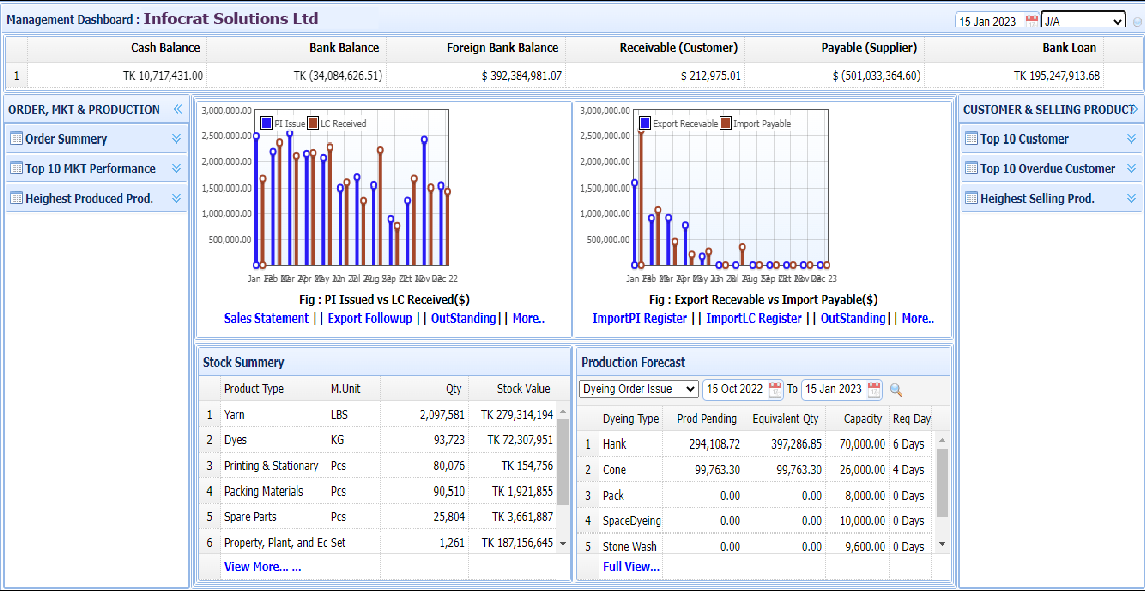The height and width of the screenshot is (591, 1145).
Task: Click the PI Issue blue legend swatch
Action: [267, 123]
